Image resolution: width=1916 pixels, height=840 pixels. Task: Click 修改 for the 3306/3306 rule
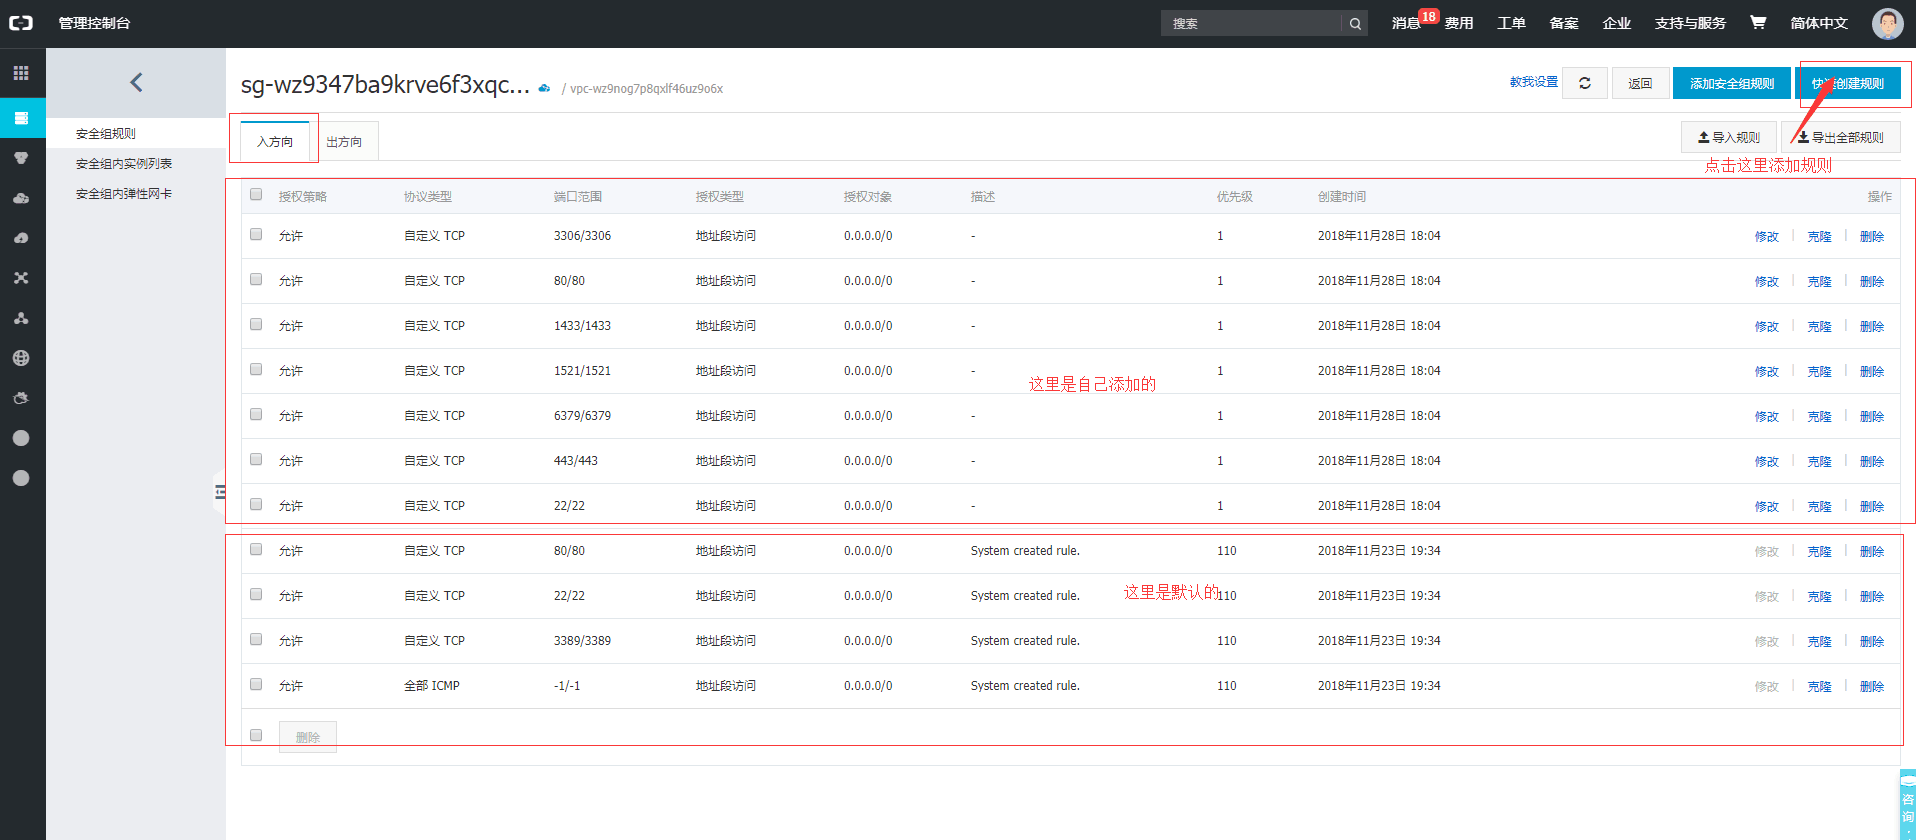[x=1767, y=236]
